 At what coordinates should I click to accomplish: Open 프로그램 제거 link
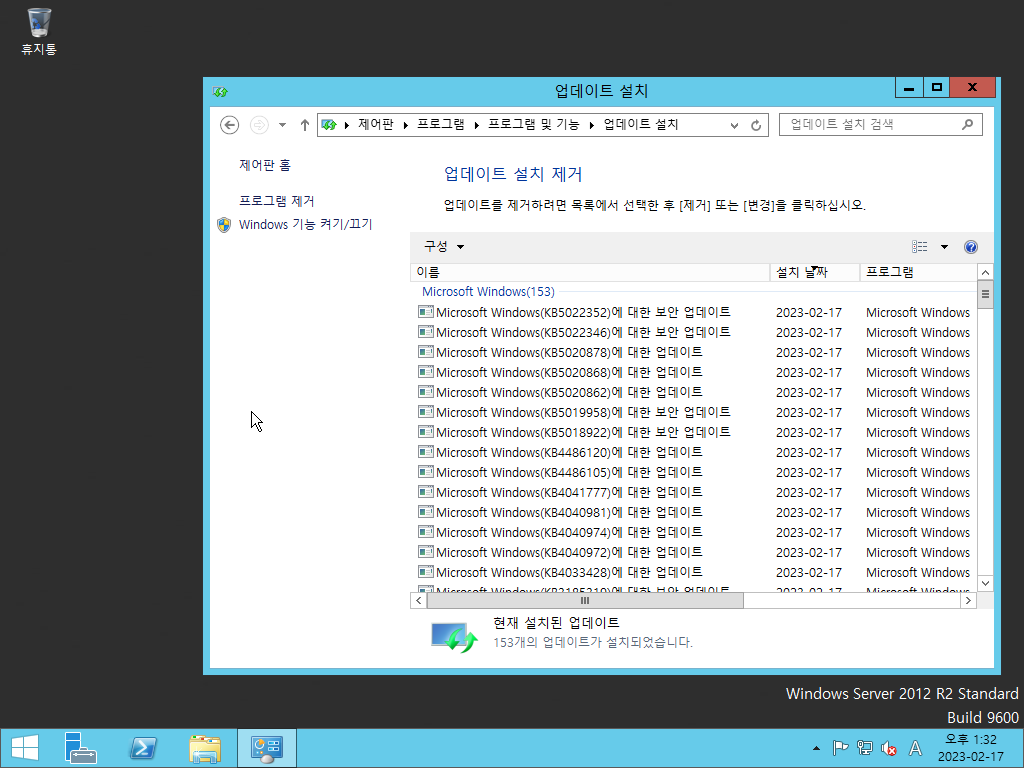coord(276,201)
